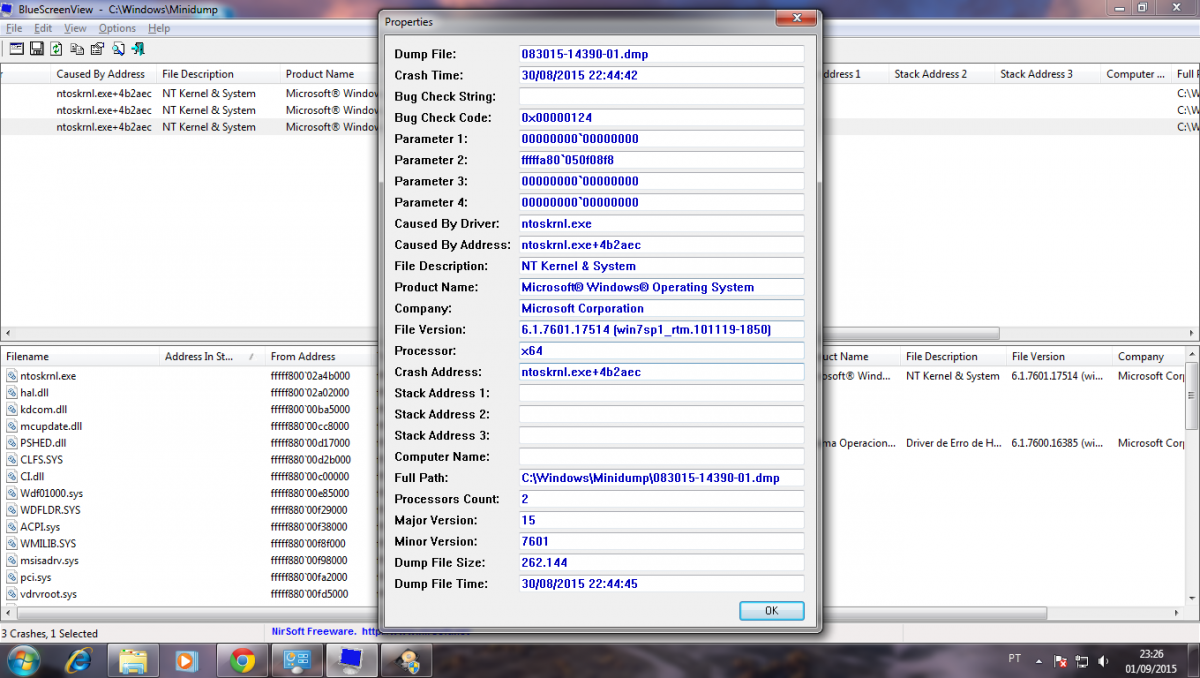
Task: Click the Caused By Driver value field
Action: (661, 224)
